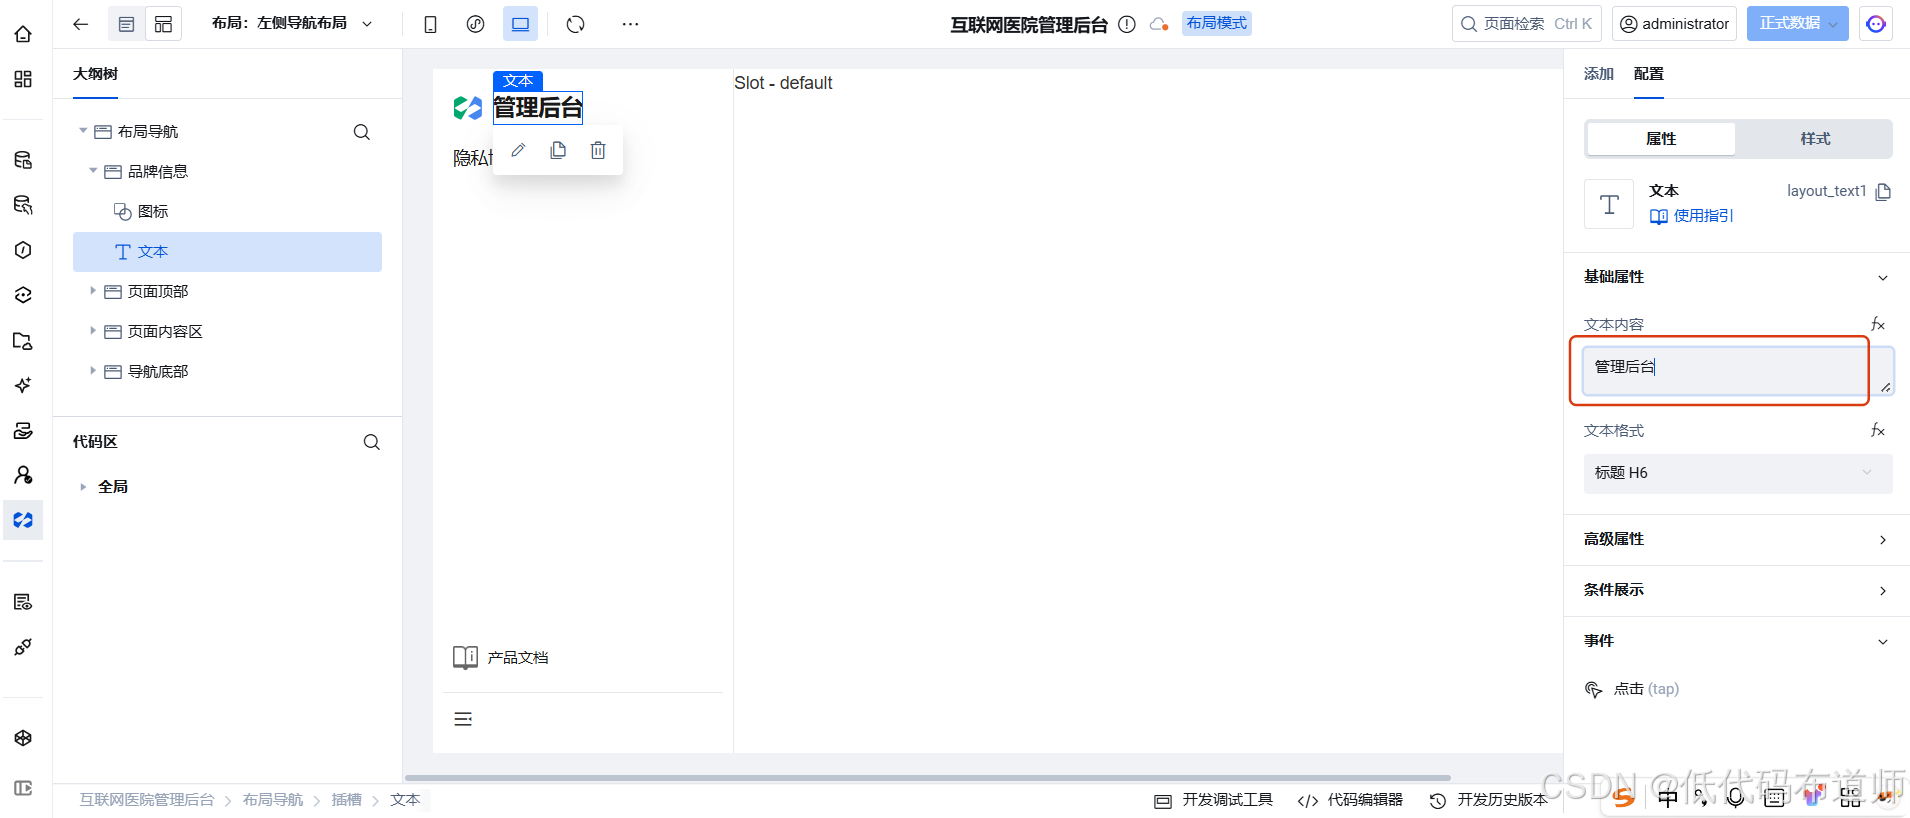Select the desktop PC preview icon
1910x818 pixels.
point(521,24)
